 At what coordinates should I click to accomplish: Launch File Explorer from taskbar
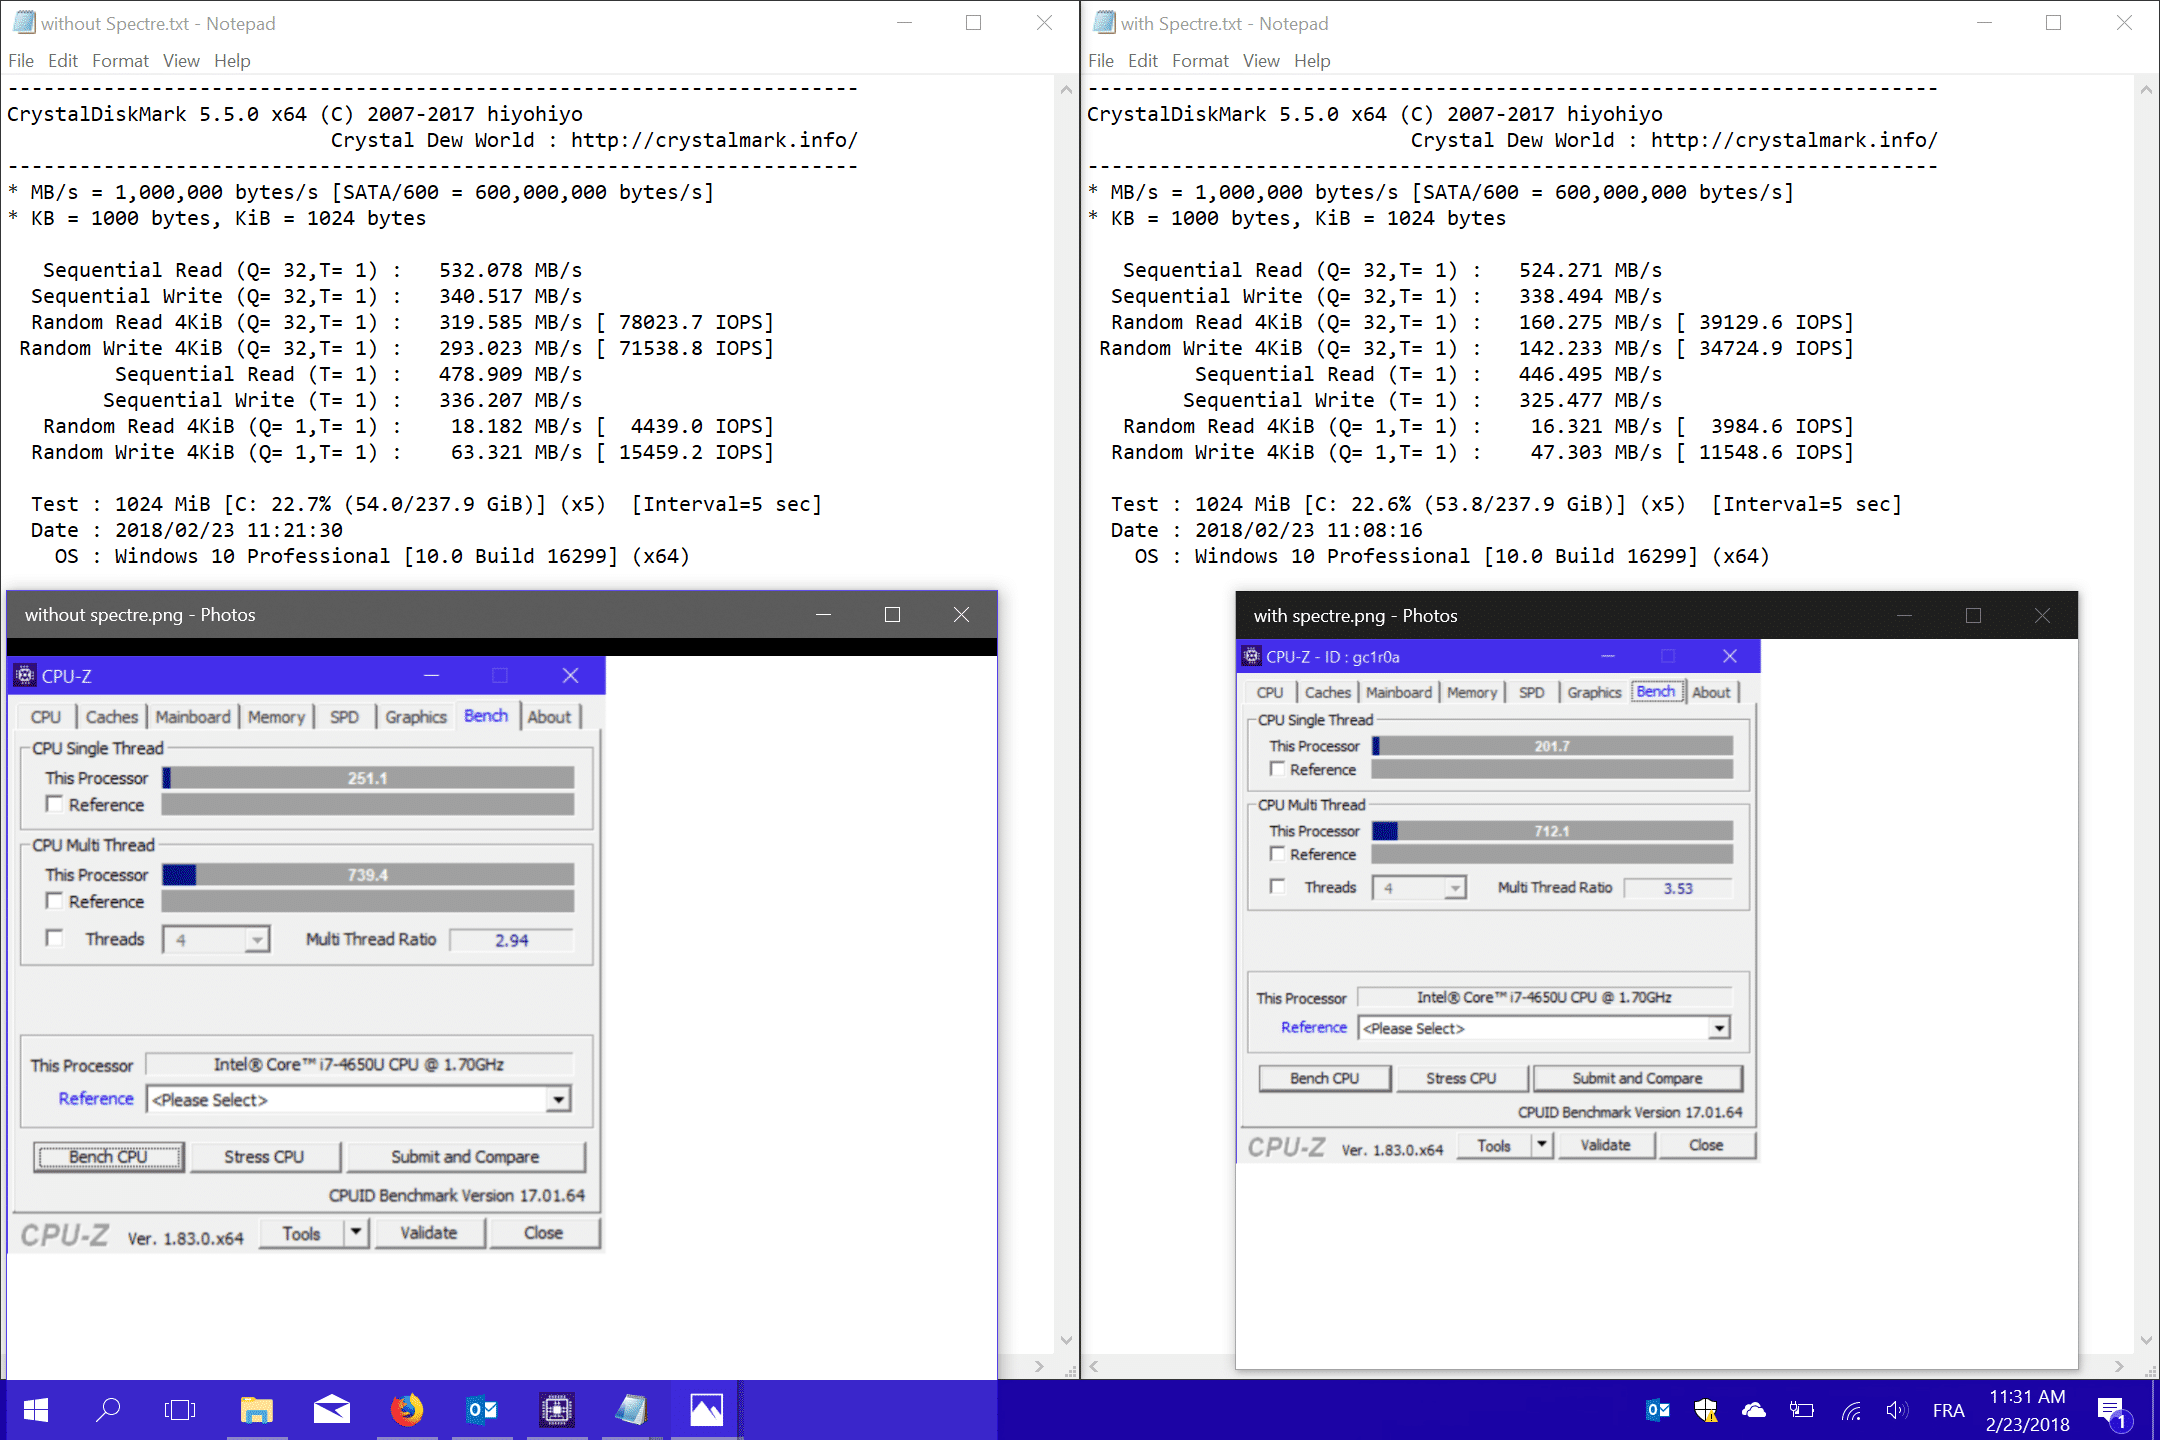click(x=257, y=1410)
